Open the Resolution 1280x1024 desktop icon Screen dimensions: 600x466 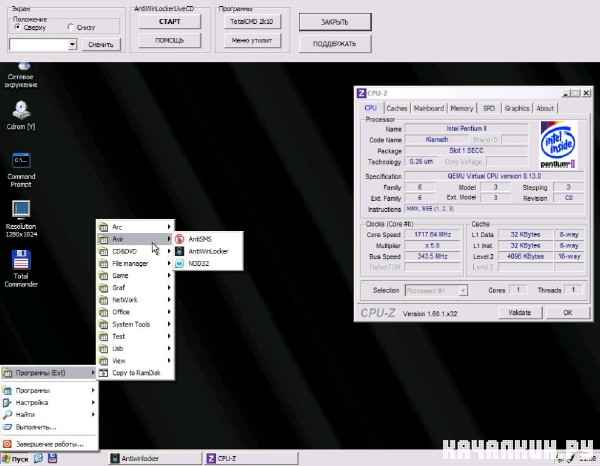[21, 218]
